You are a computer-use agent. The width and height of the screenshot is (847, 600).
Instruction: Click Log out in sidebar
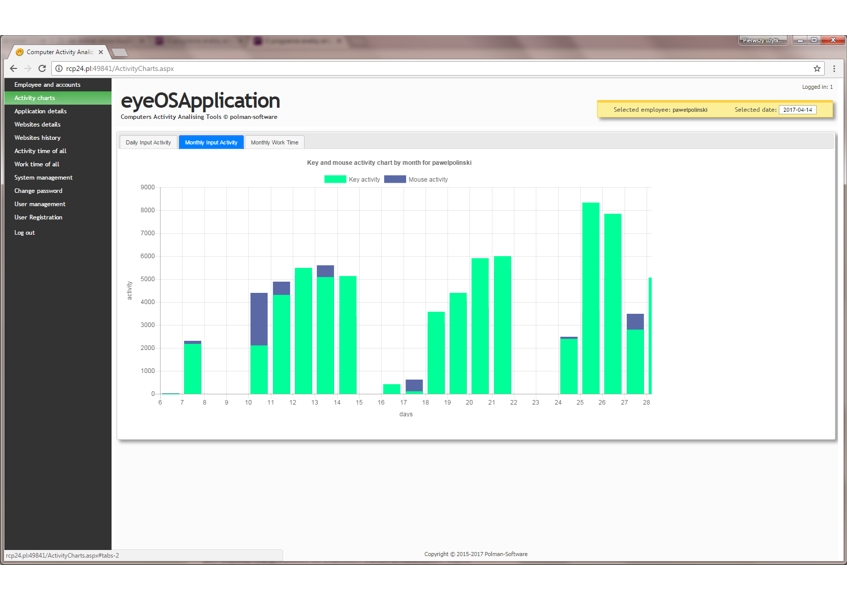[24, 233]
